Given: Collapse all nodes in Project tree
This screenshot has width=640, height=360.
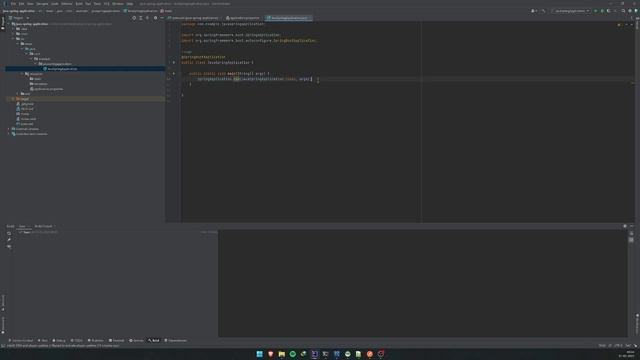Looking at the screenshot, I should pyautogui.click(x=147, y=18).
